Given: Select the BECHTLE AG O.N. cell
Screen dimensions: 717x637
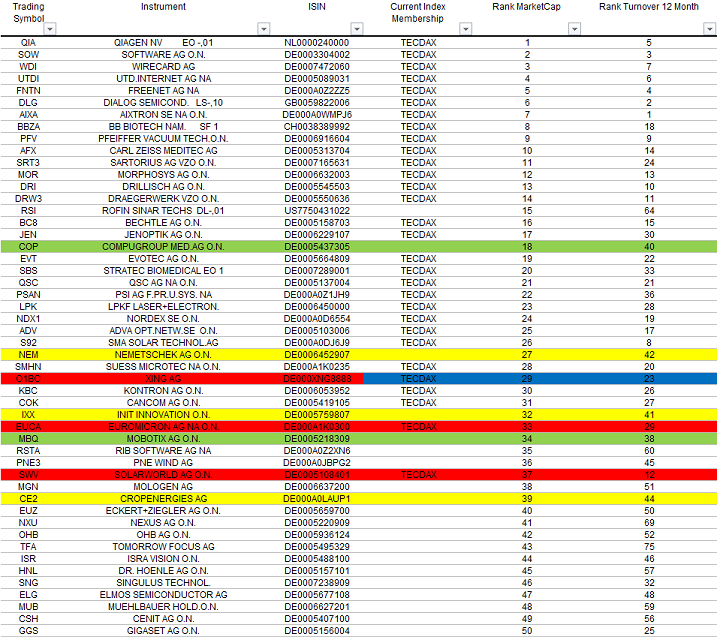Looking at the screenshot, I should [x=163, y=223].
